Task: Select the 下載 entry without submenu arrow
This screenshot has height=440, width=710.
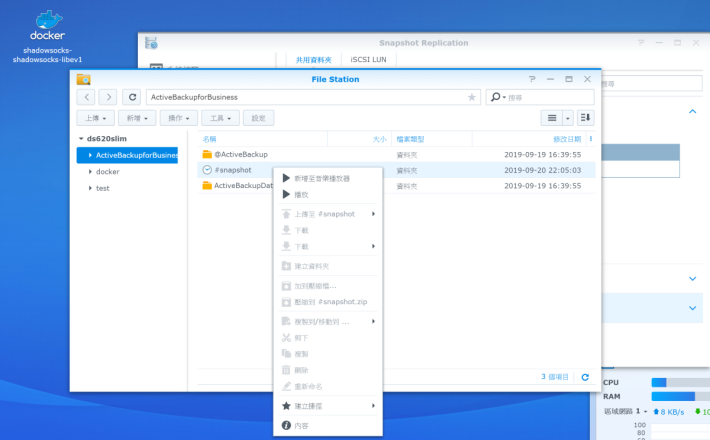Action: tap(328, 230)
